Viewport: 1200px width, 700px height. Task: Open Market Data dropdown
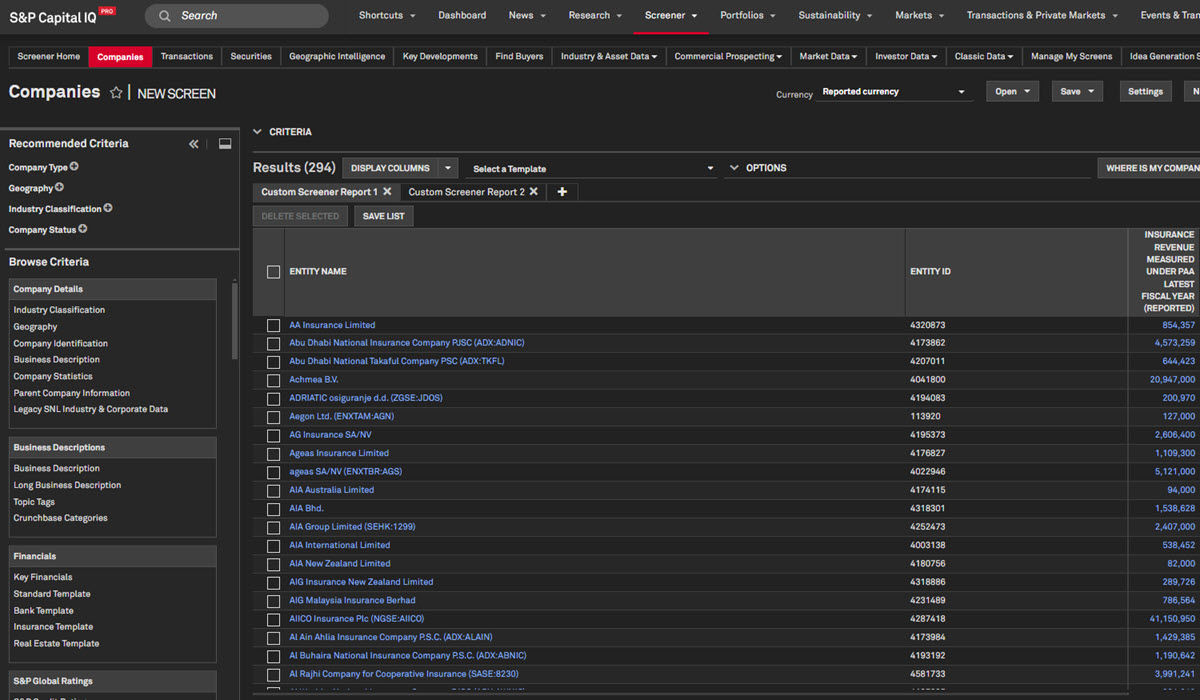pyautogui.click(x=828, y=57)
